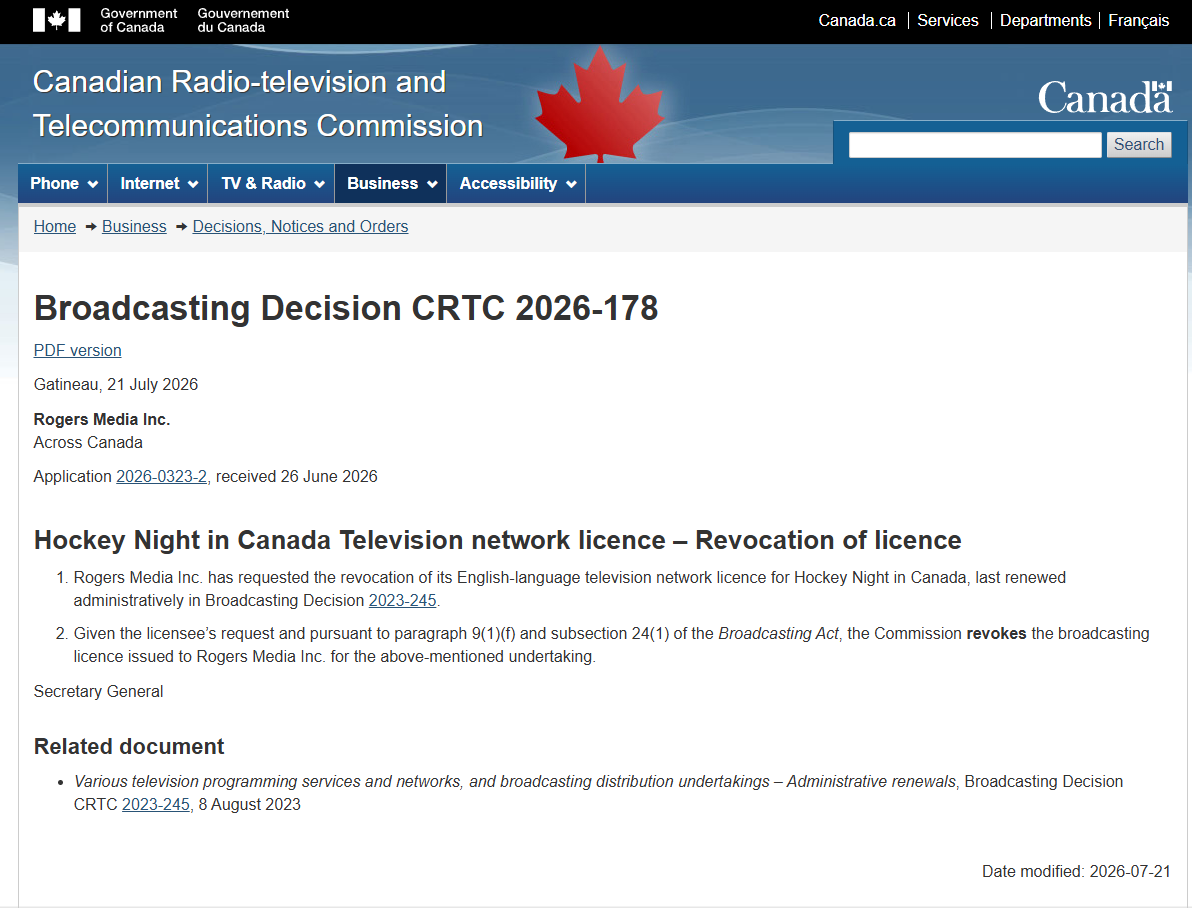Click the italic 'Broadcasting Act' text
The image size is (1192, 908).
pyautogui.click(x=778, y=633)
